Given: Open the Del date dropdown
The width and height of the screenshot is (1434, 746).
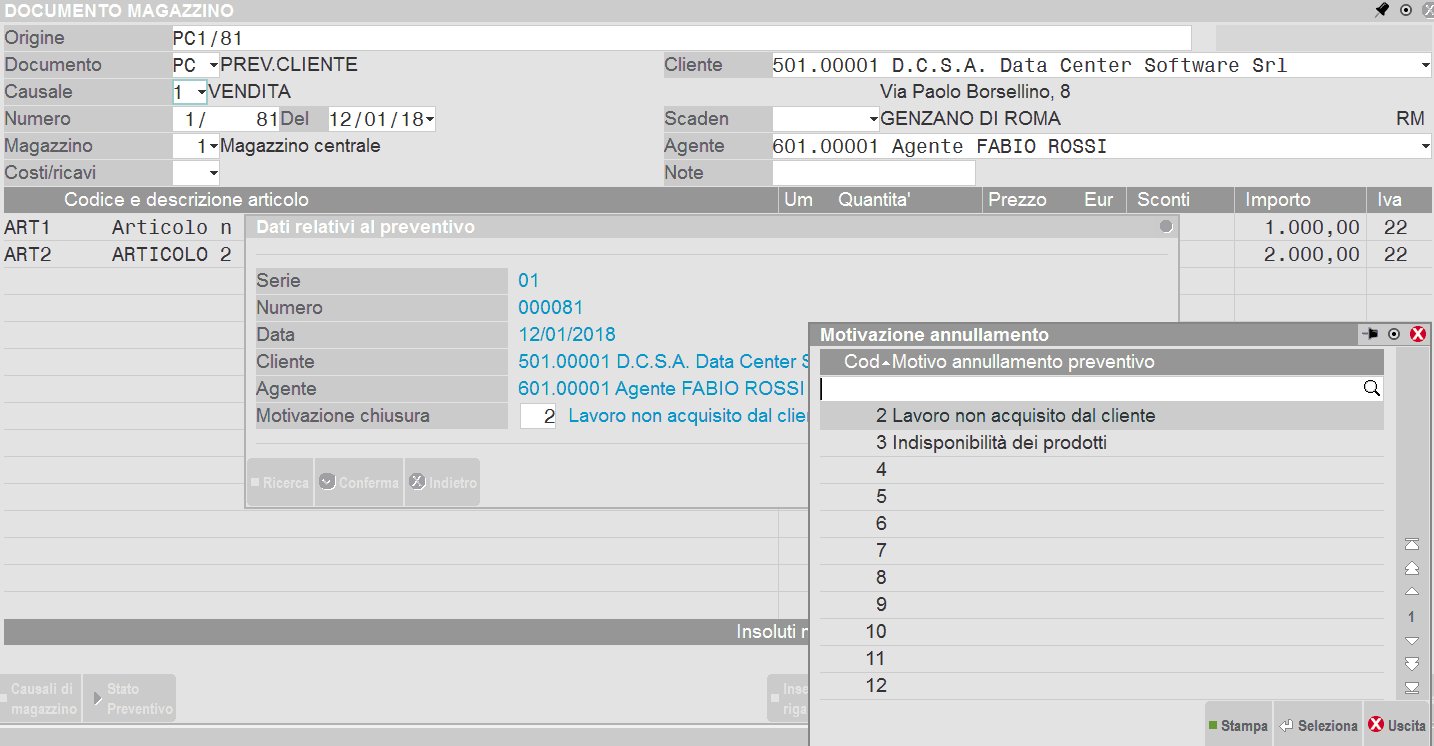Looking at the screenshot, I should (430, 120).
